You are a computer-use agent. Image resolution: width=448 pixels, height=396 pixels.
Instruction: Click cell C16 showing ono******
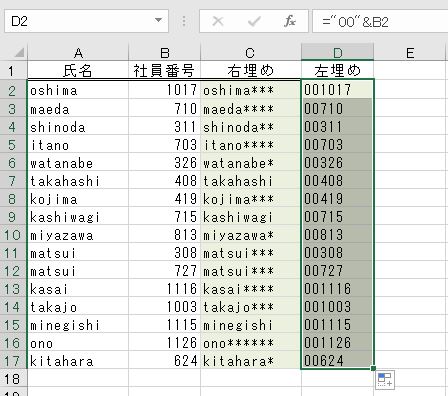pyautogui.click(x=250, y=343)
